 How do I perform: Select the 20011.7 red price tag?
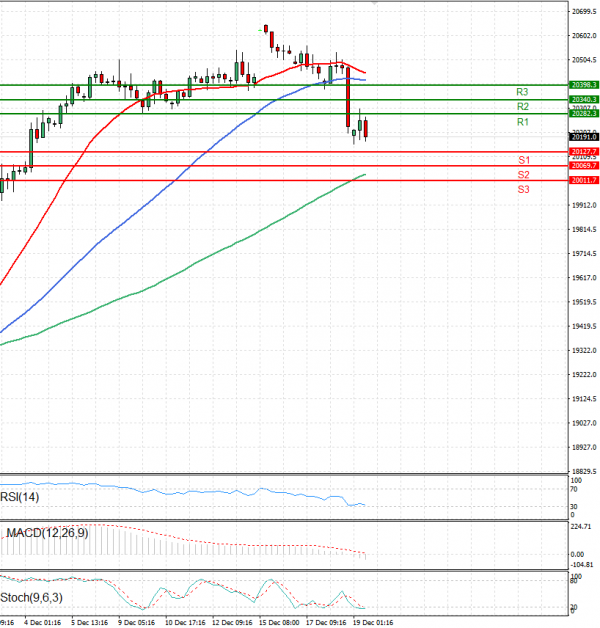584,180
